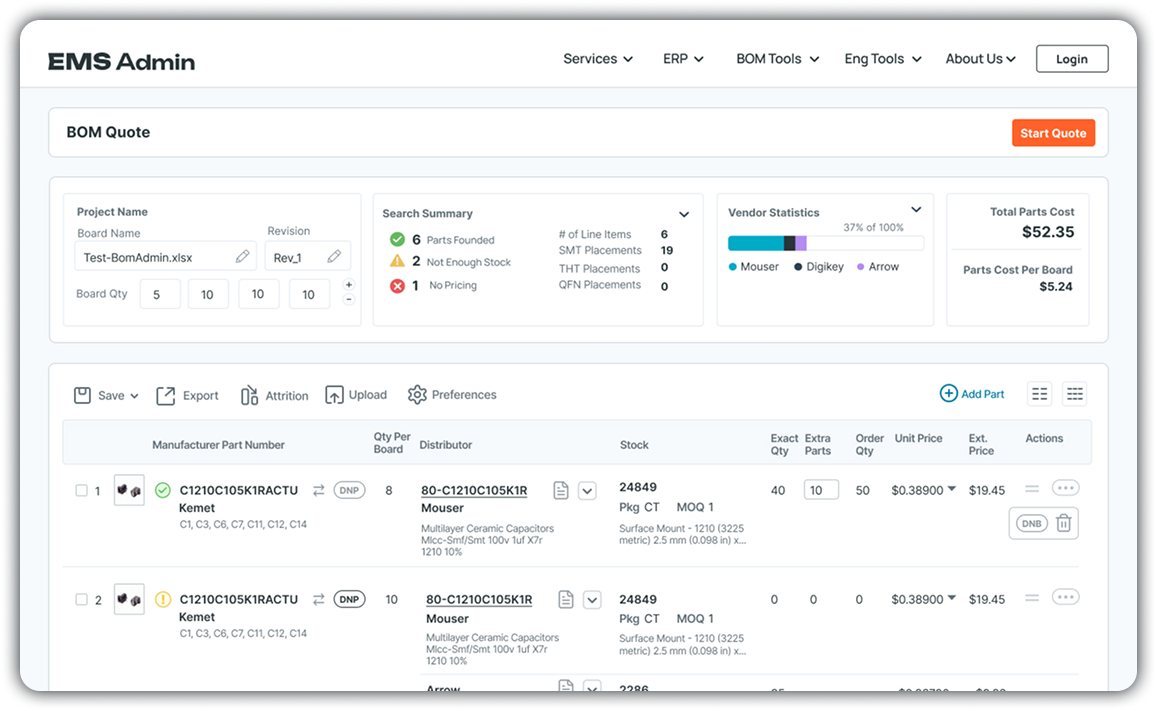Click the trash delete icon in row 1
This screenshot has height=711, width=1157.
pyautogui.click(x=1064, y=523)
